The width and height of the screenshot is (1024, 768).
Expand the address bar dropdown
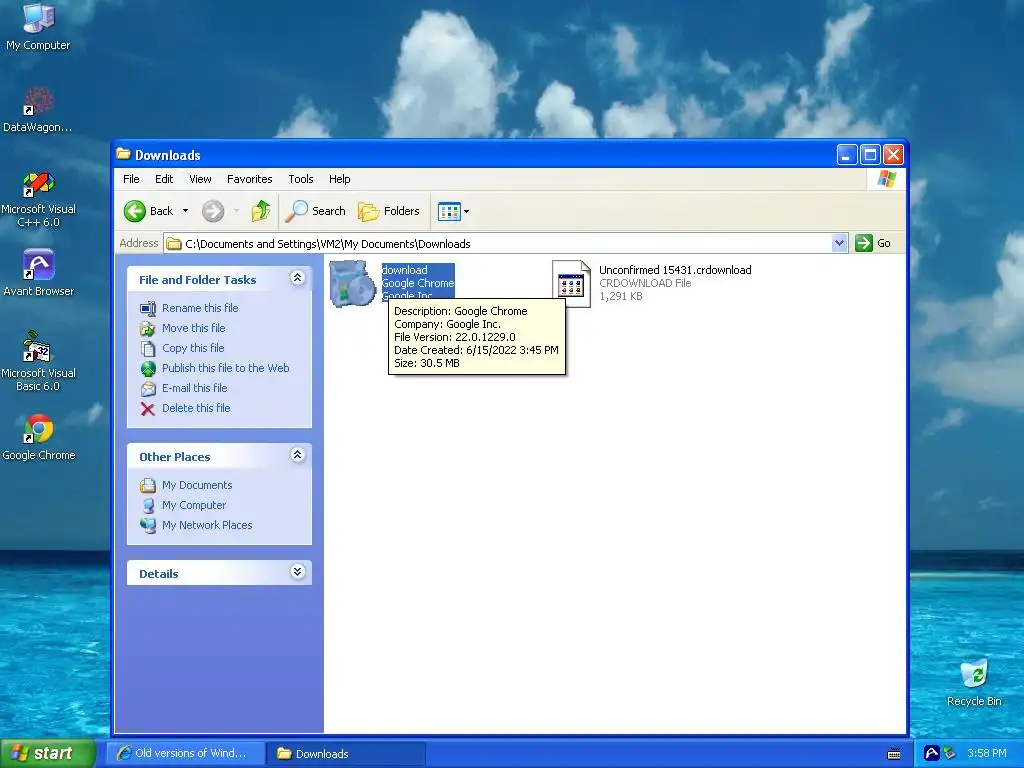[839, 243]
